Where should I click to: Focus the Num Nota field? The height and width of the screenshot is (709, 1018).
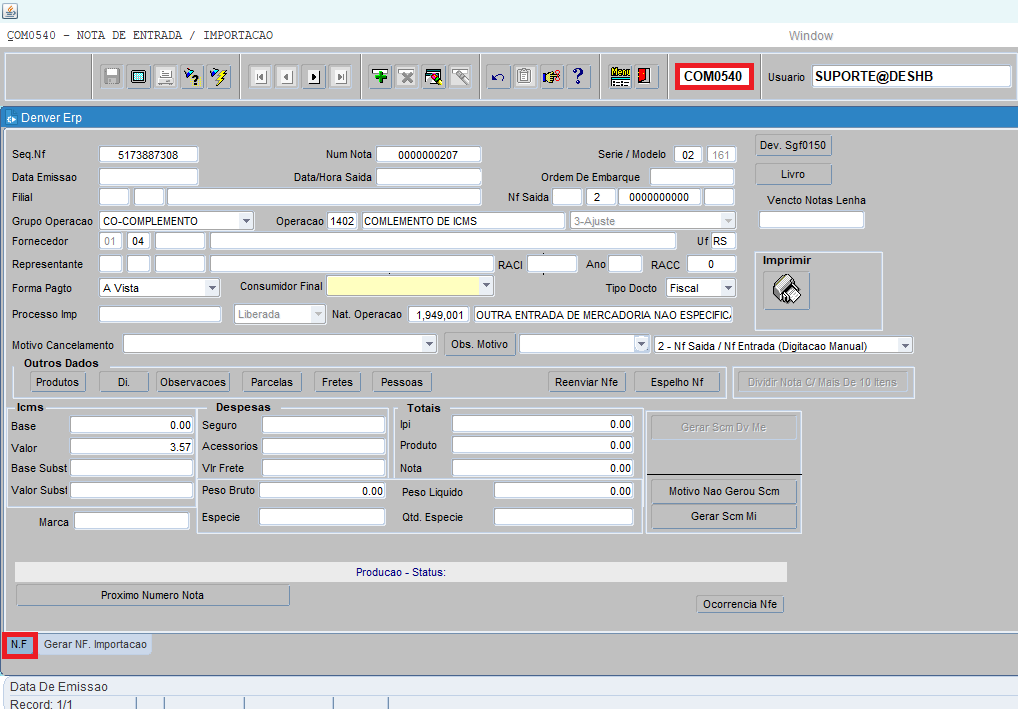coord(428,155)
